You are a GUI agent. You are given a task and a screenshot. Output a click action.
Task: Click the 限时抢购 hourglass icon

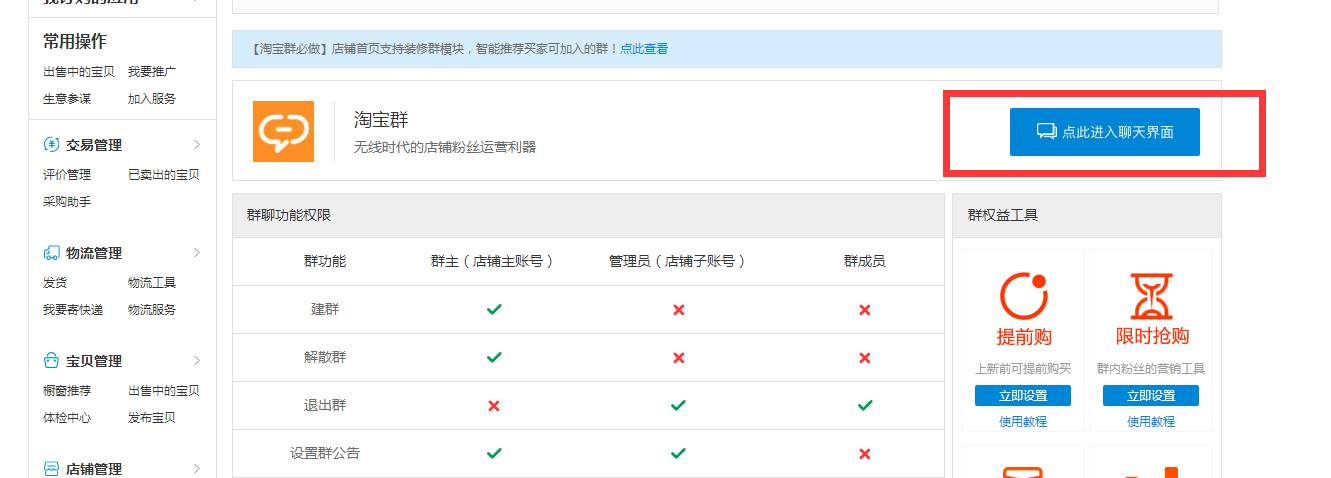click(1152, 296)
